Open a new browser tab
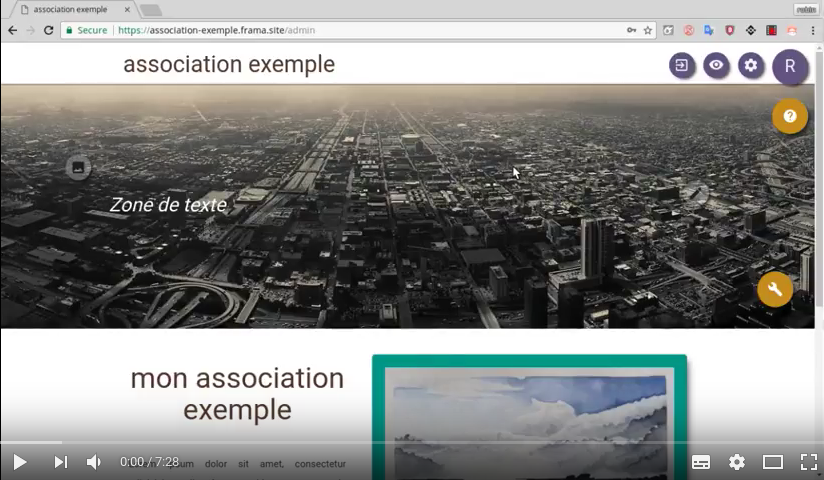 point(151,10)
